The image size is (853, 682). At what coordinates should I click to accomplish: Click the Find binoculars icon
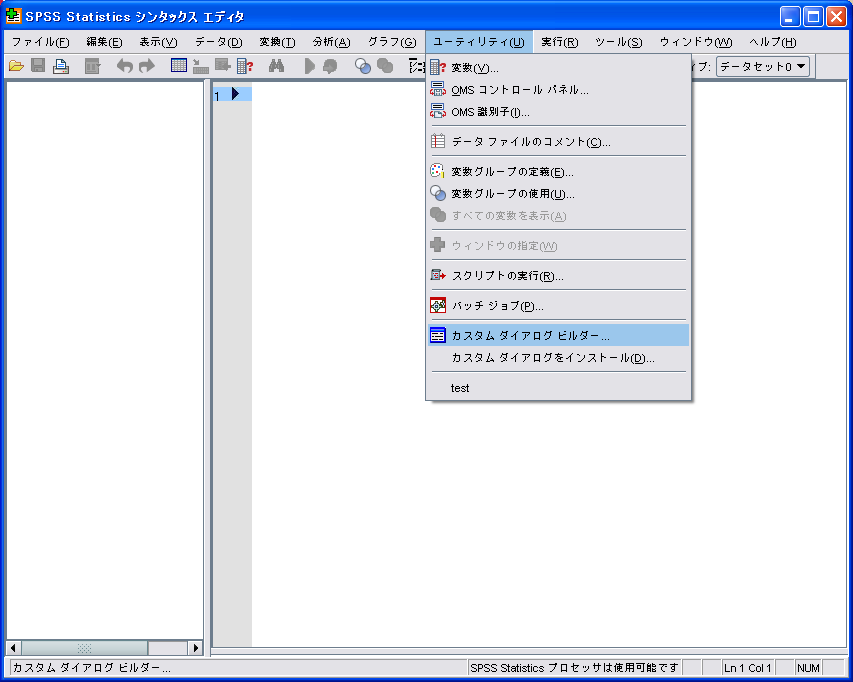coord(277,66)
